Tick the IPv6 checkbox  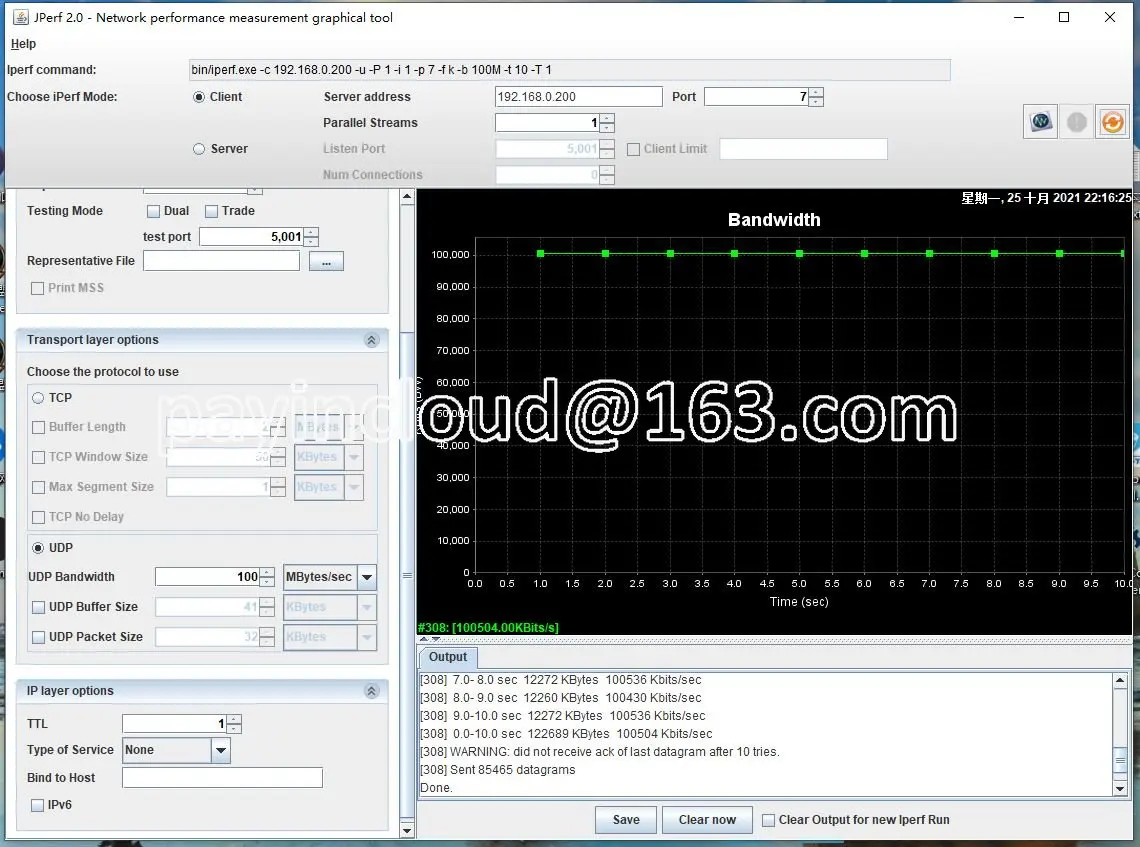point(37,805)
